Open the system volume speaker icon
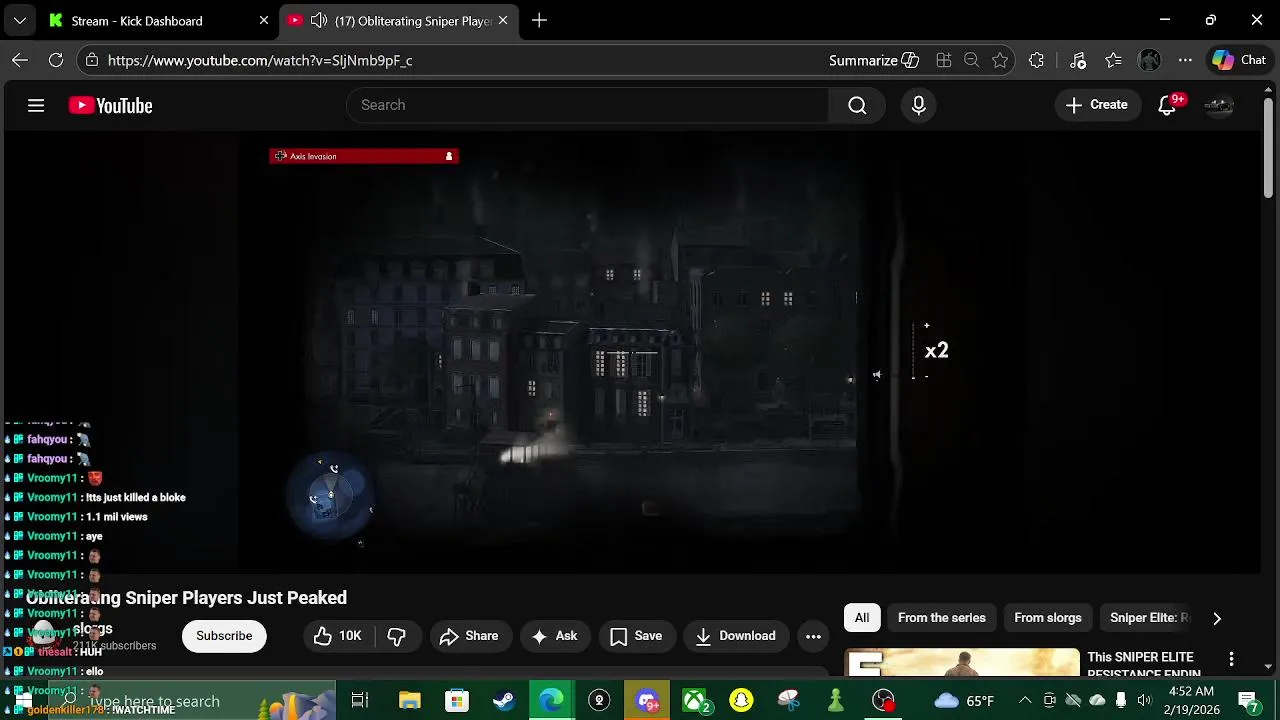1280x720 pixels. click(1144, 701)
